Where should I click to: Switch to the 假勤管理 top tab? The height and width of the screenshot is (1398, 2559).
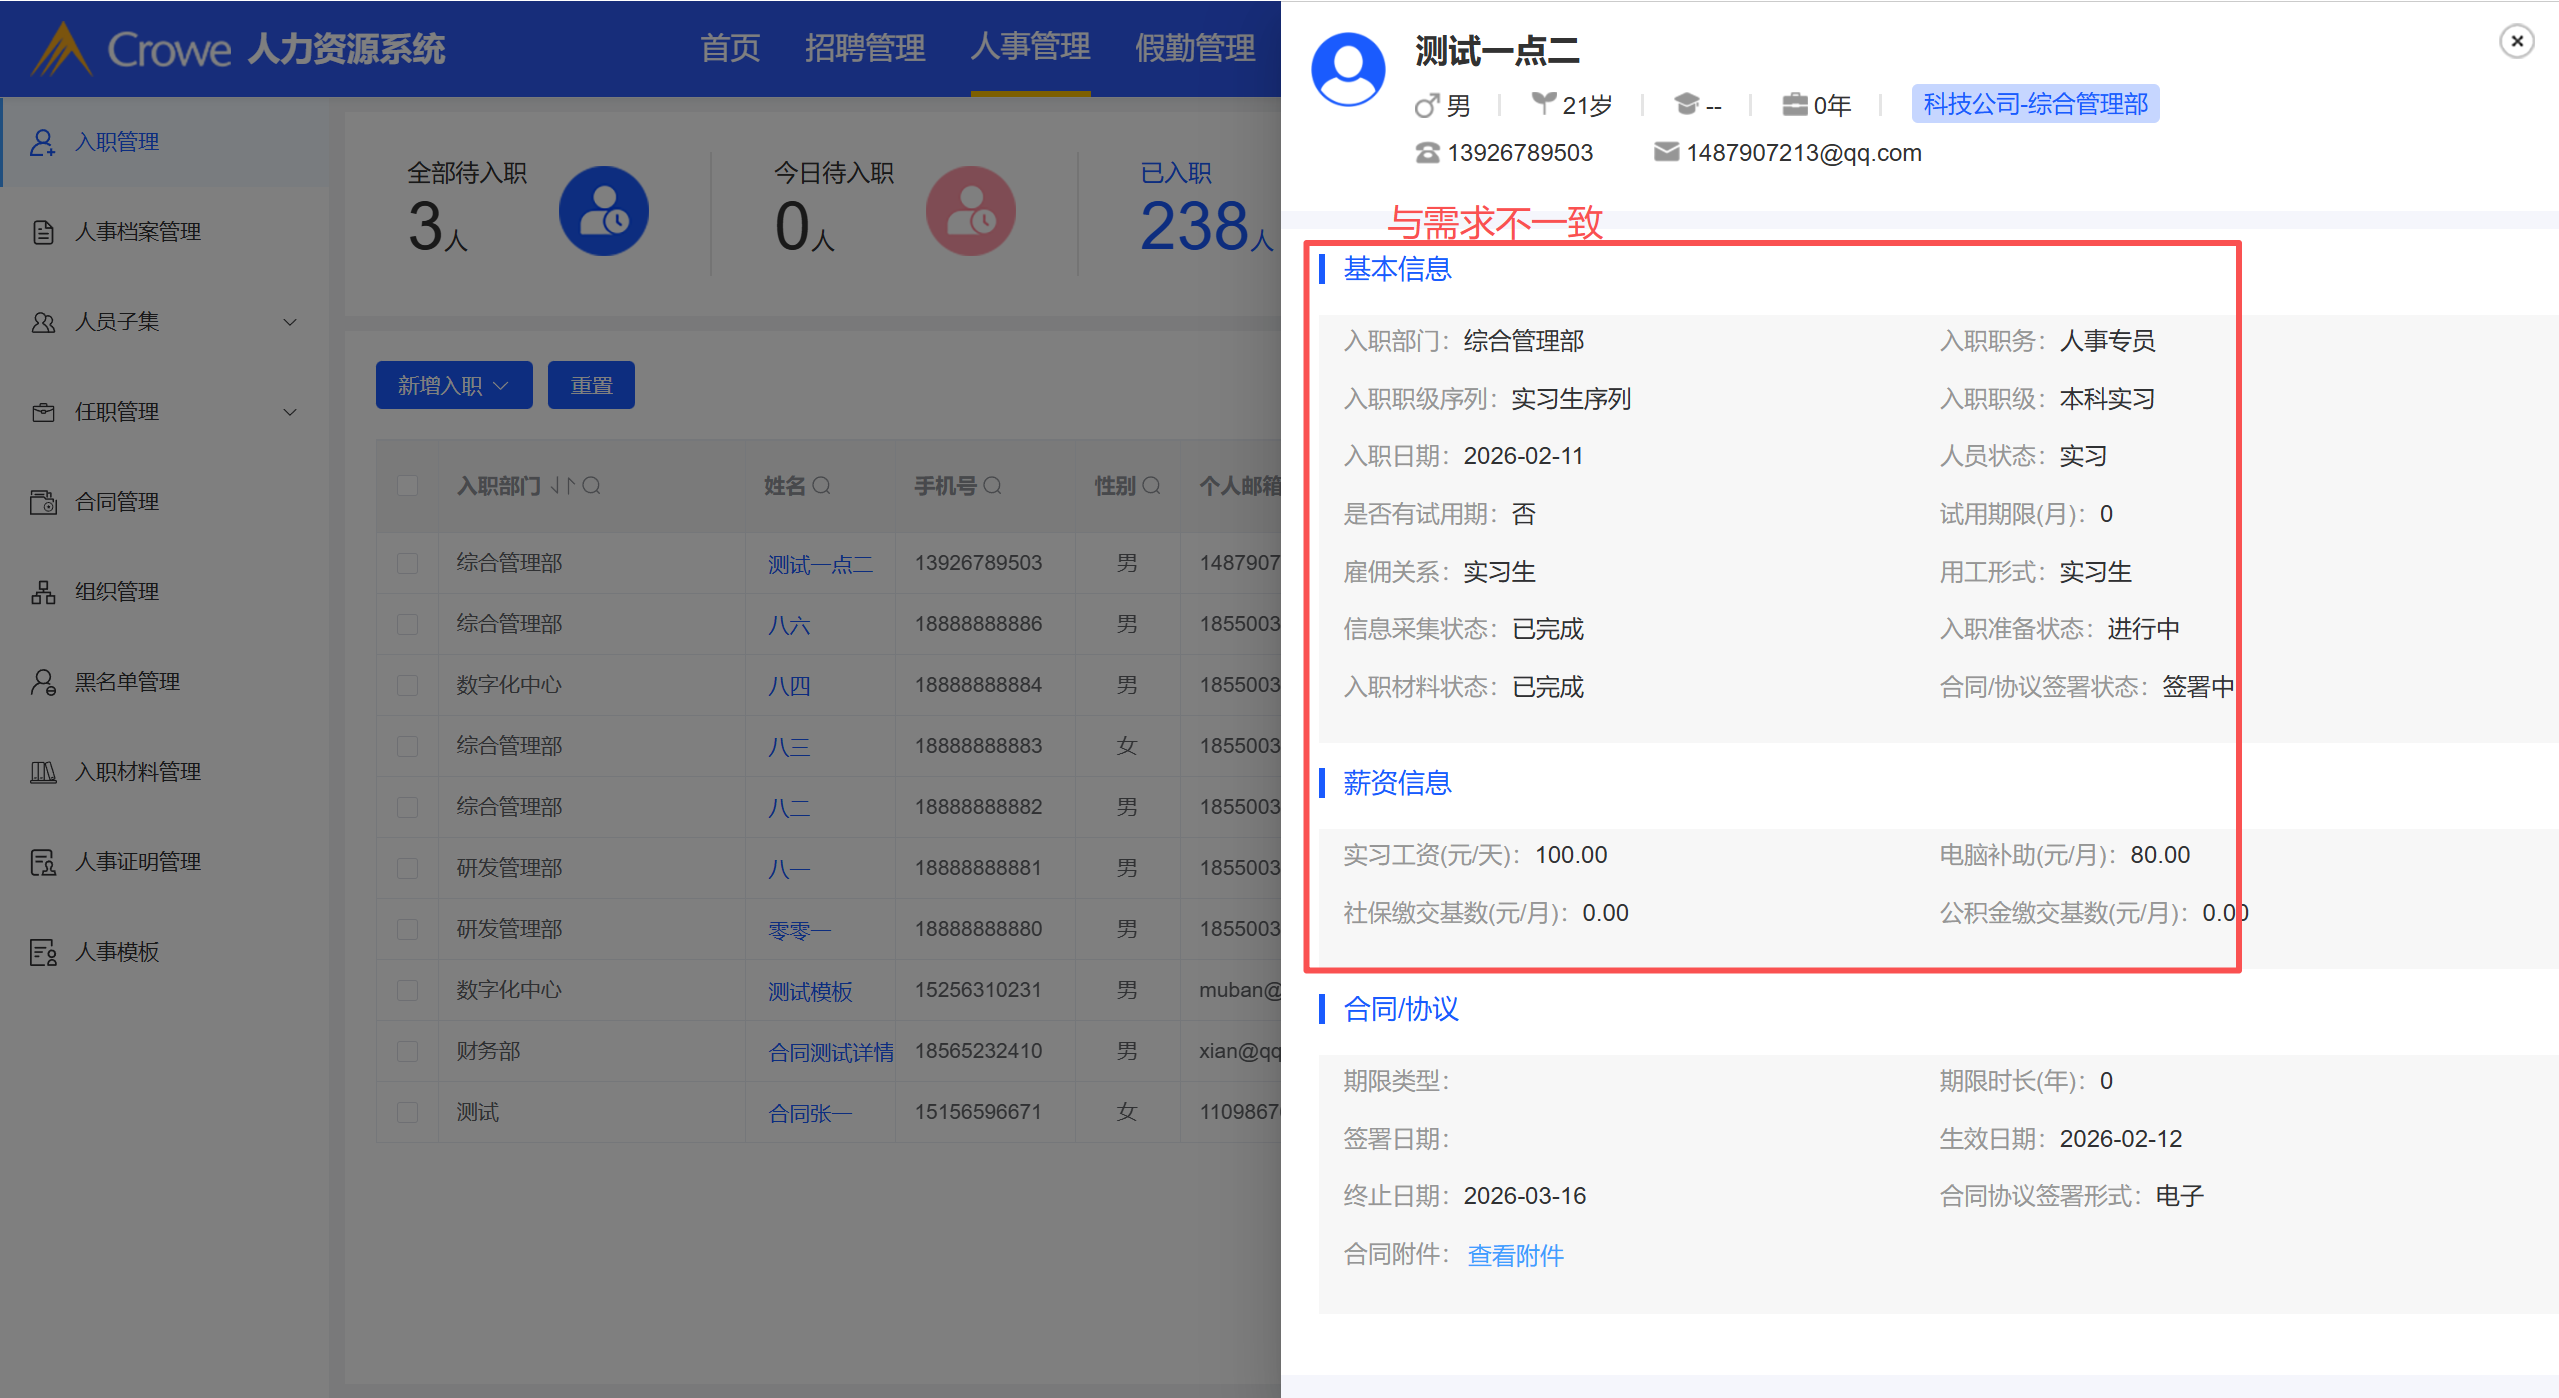point(1194,48)
